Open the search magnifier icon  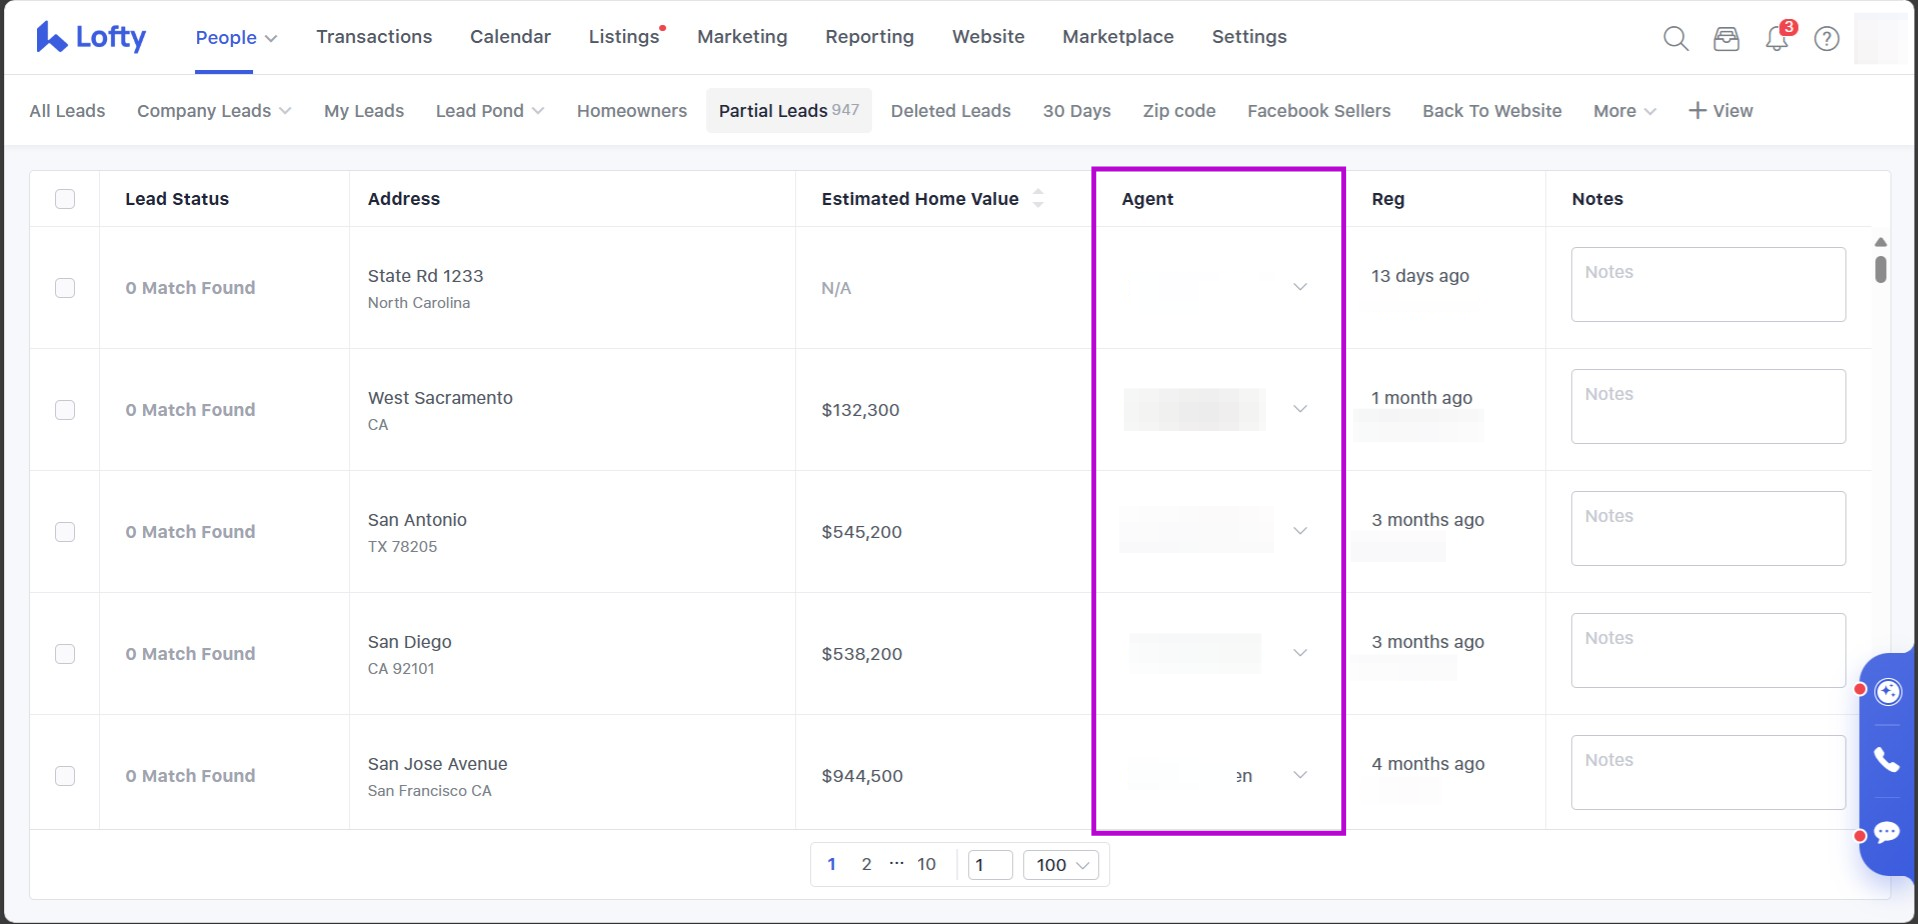(1675, 38)
